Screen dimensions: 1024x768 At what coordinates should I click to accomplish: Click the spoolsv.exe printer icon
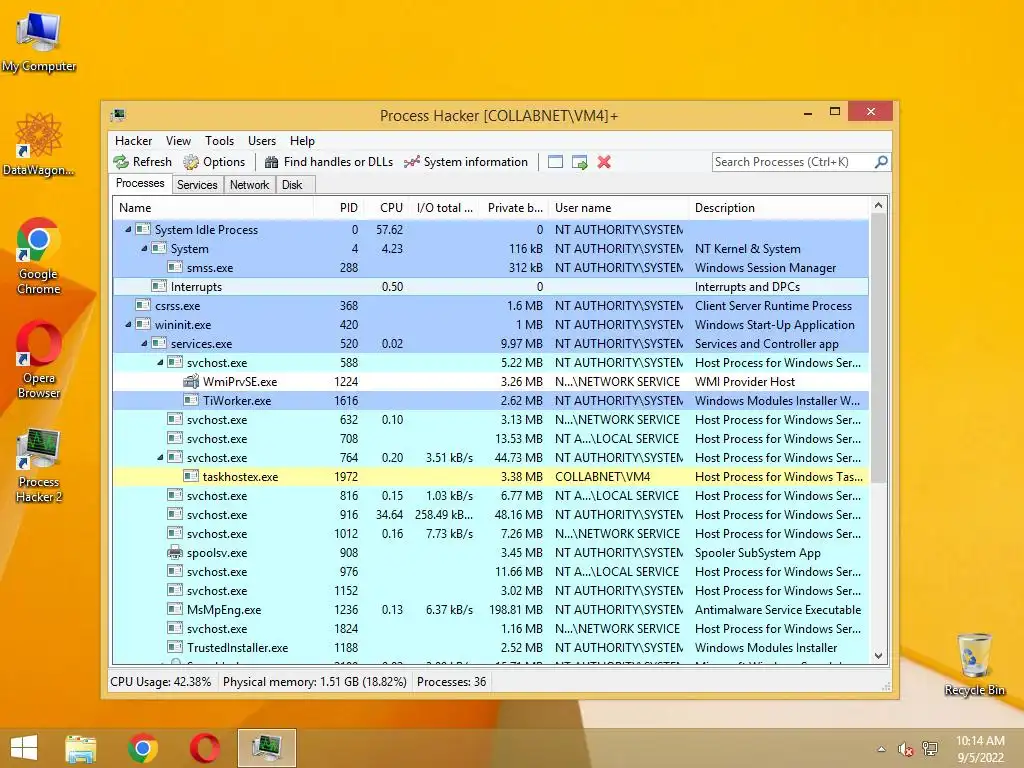click(x=175, y=552)
